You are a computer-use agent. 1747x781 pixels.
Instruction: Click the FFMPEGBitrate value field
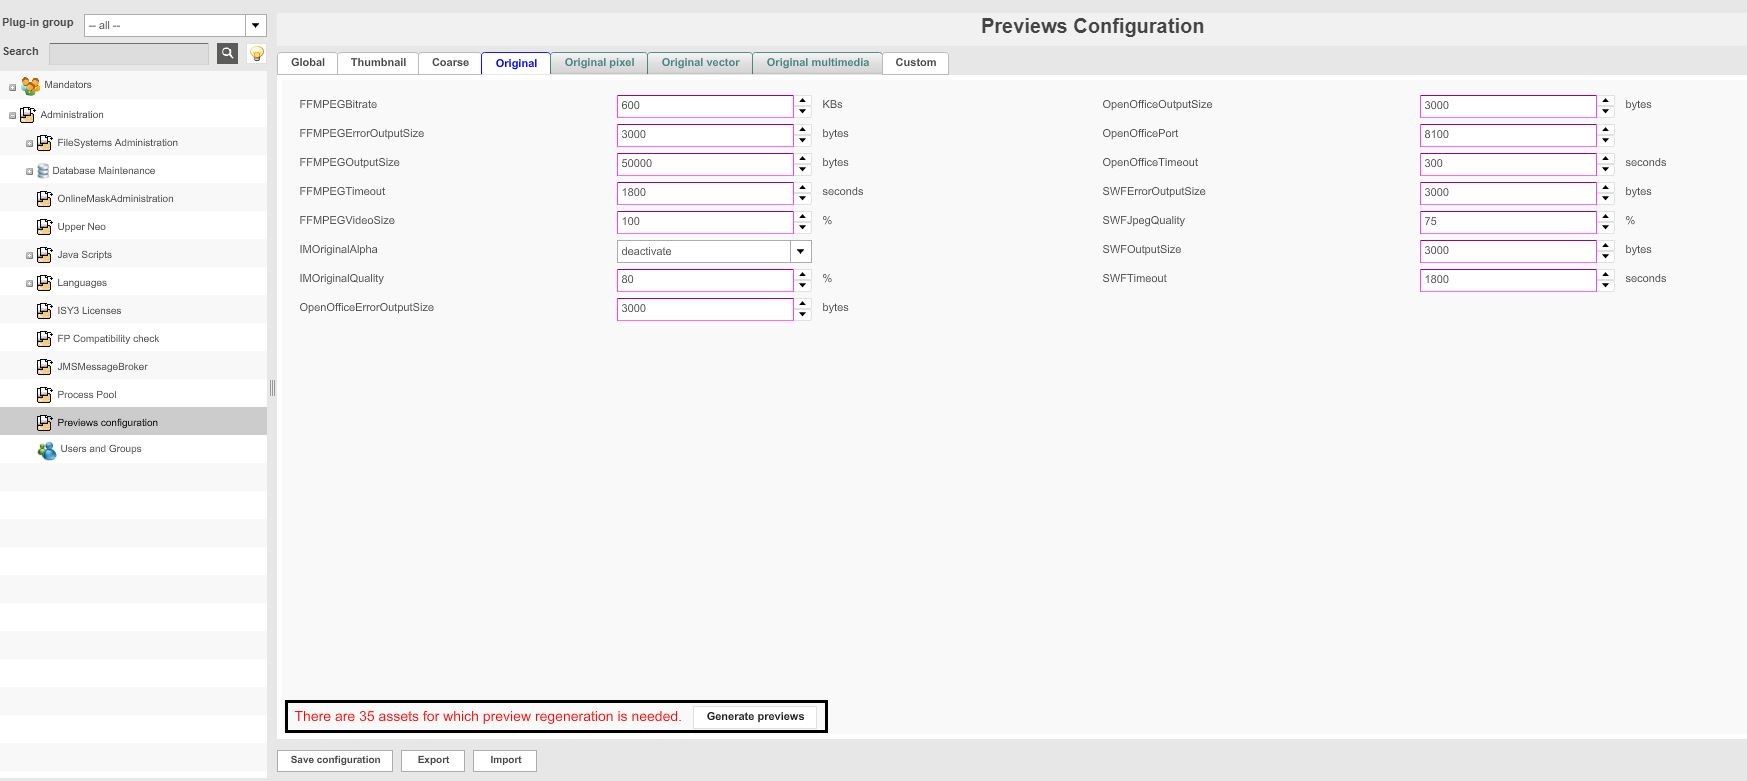pyautogui.click(x=705, y=106)
